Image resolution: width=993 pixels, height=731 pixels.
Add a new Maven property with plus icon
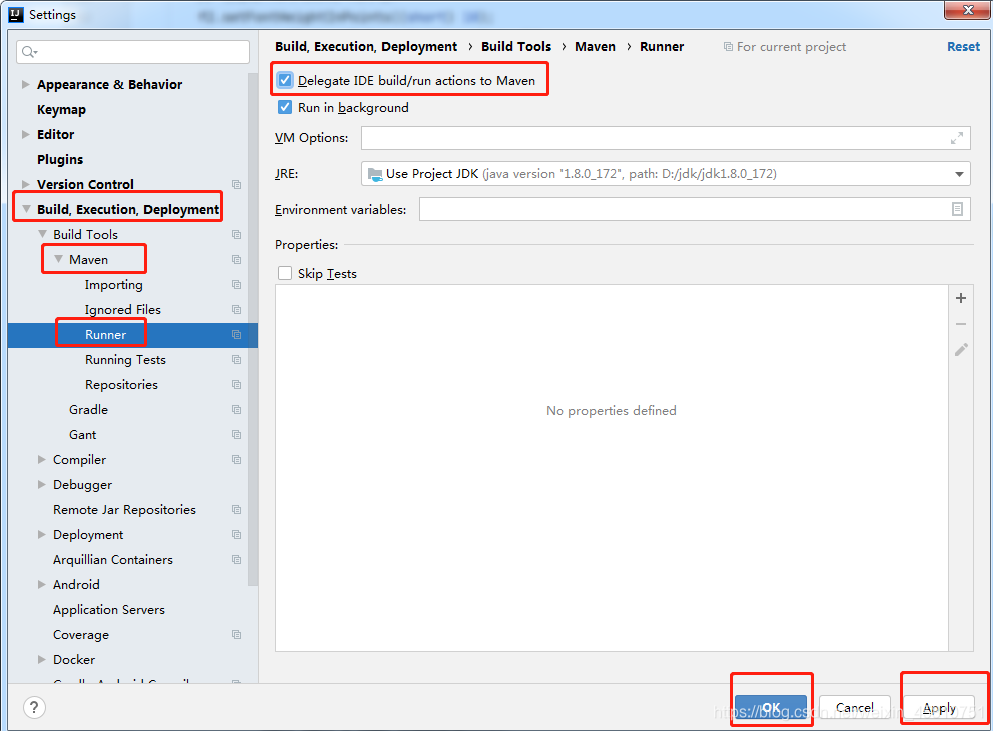961,298
